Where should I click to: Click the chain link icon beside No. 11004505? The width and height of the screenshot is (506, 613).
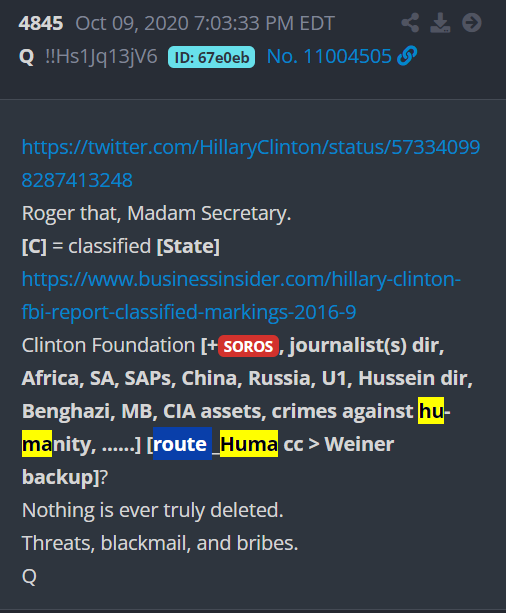coord(407,56)
